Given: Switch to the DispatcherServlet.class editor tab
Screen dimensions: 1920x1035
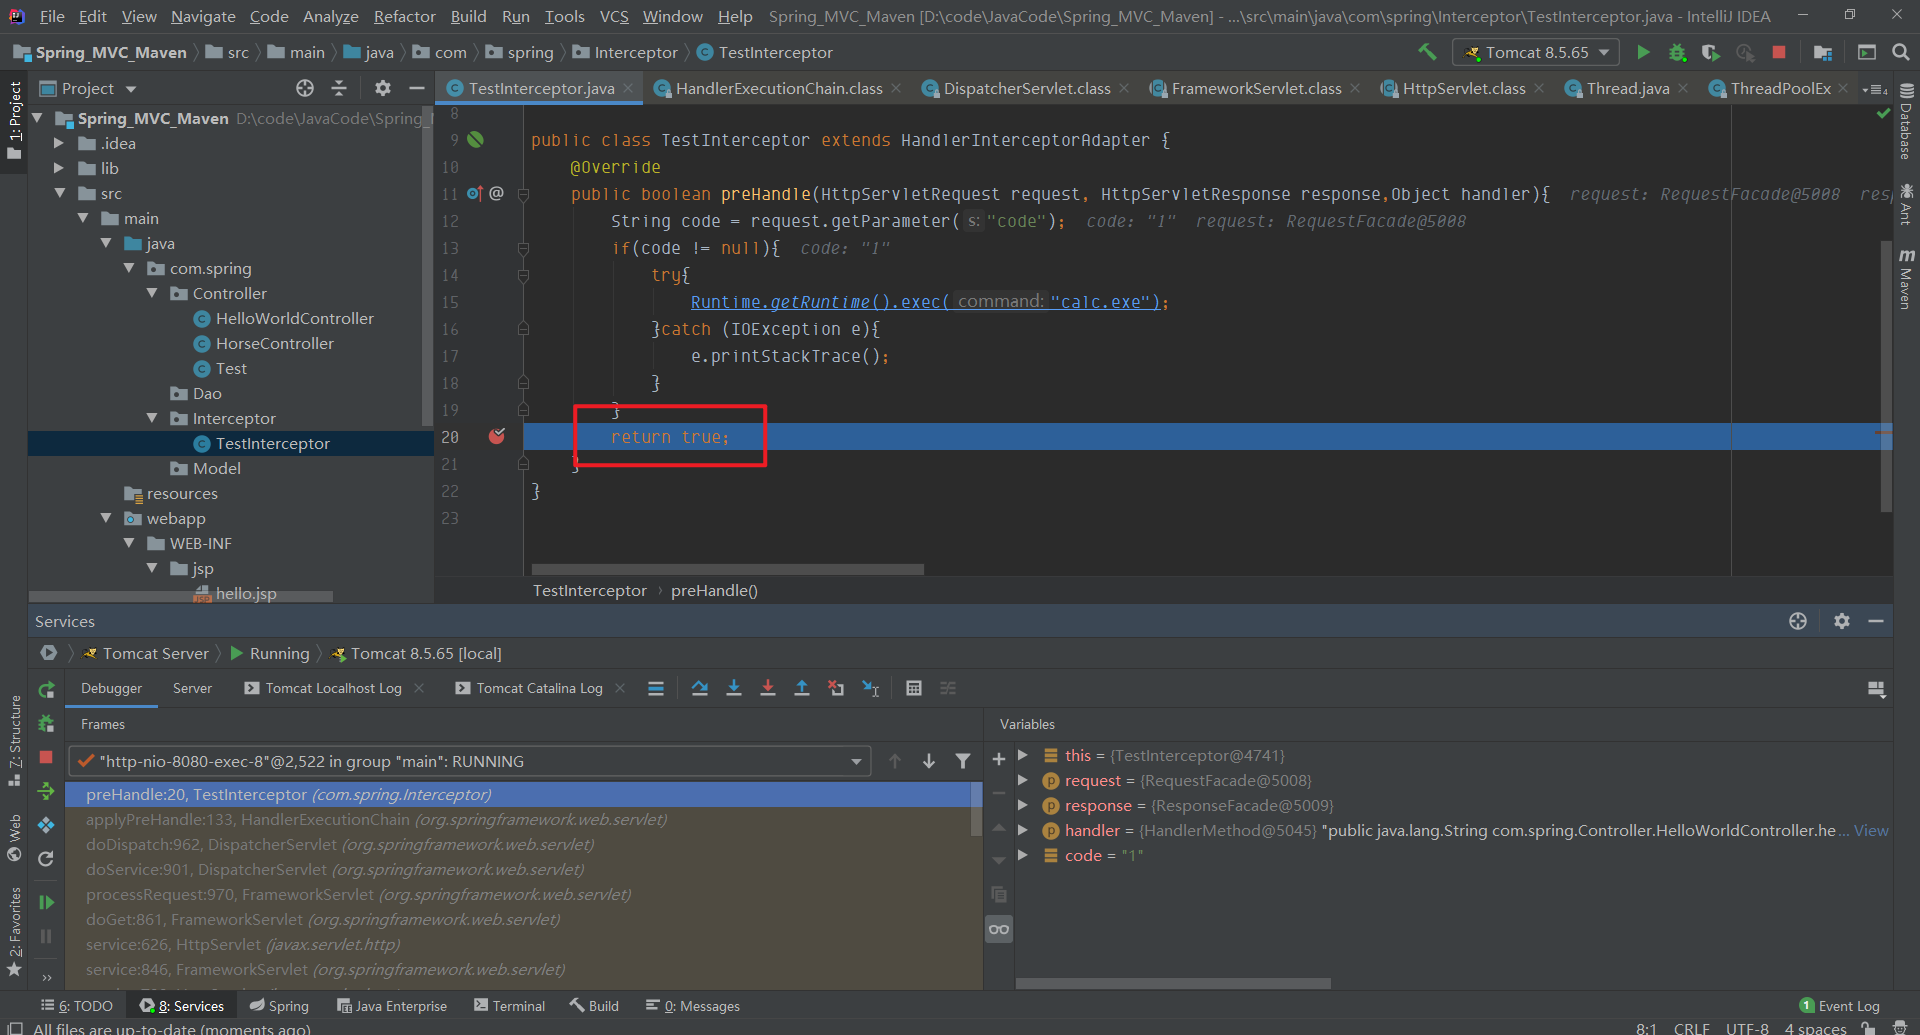Looking at the screenshot, I should point(1026,88).
